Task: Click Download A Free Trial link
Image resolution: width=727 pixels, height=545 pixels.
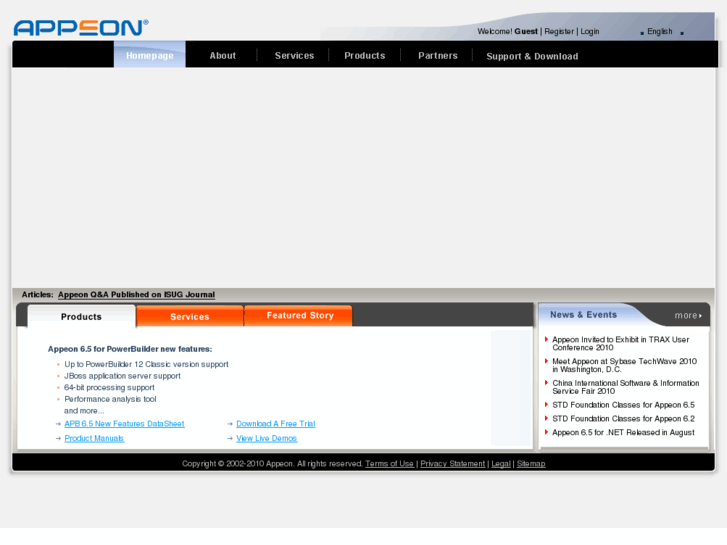Action: [275, 423]
